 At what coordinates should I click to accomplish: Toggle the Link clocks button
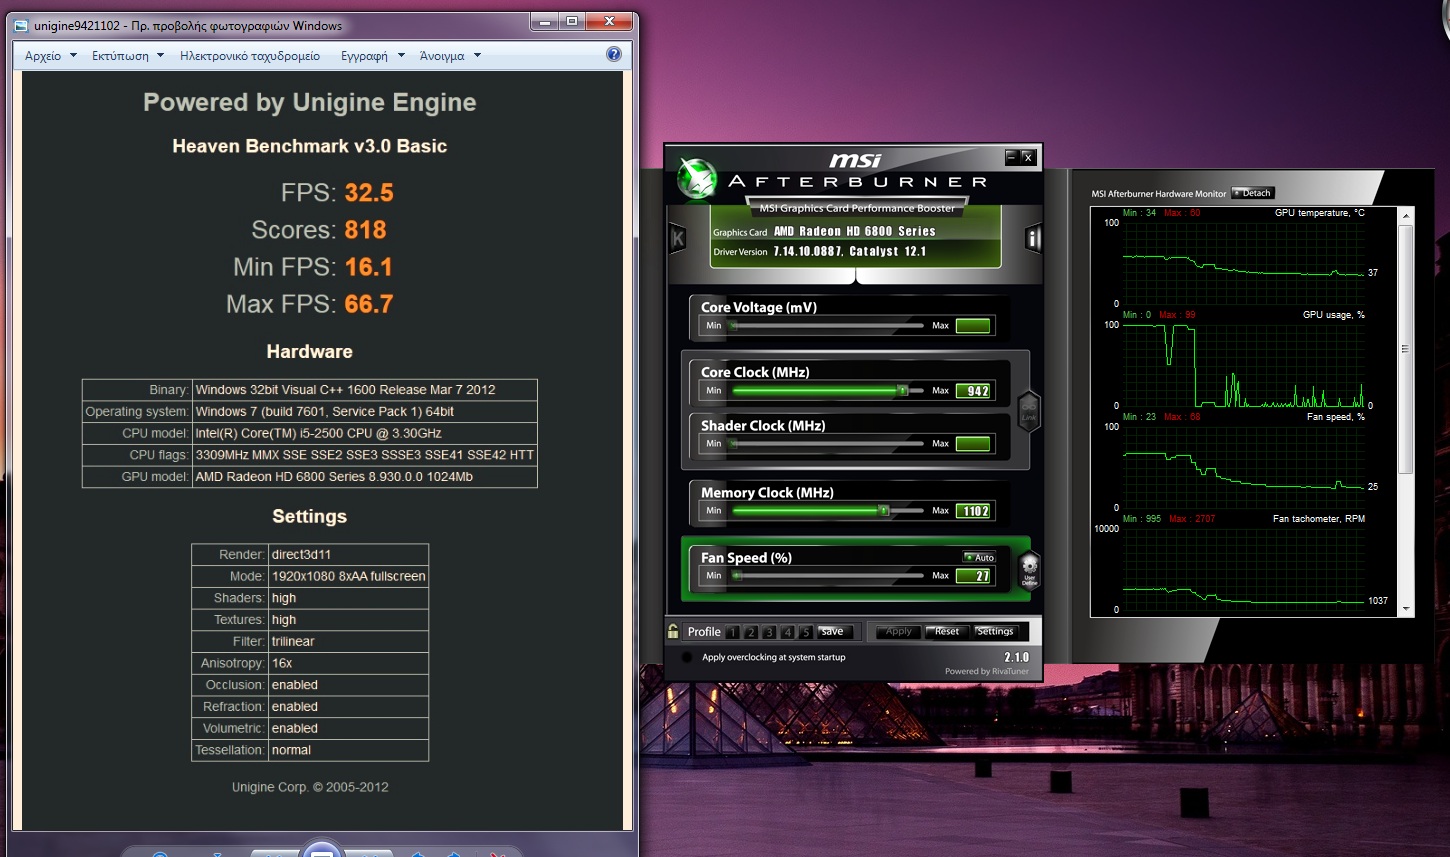coord(1029,411)
